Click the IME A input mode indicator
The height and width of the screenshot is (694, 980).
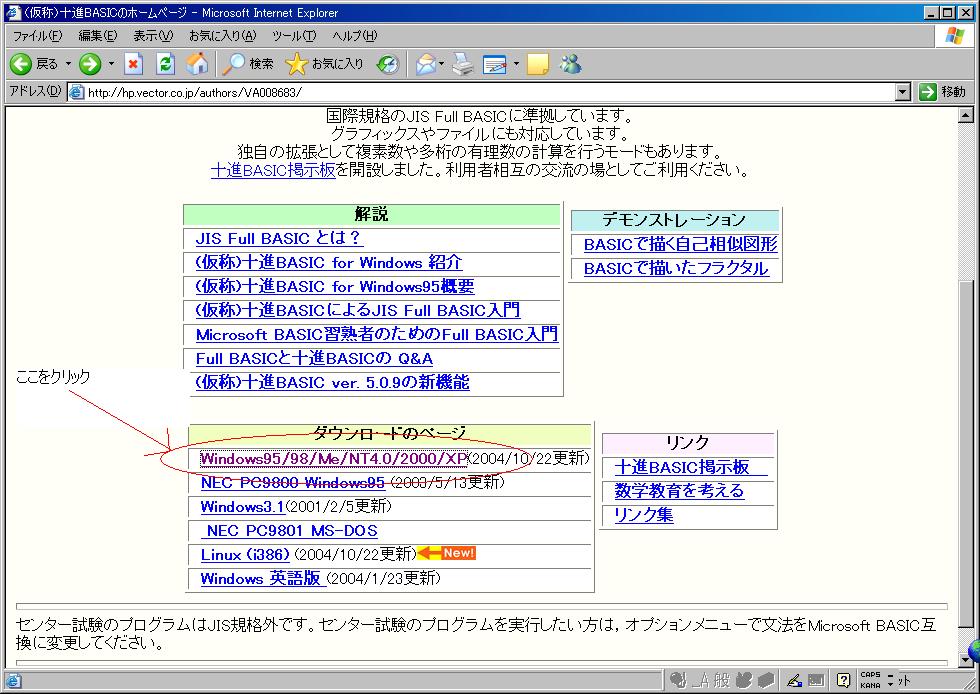[702, 680]
